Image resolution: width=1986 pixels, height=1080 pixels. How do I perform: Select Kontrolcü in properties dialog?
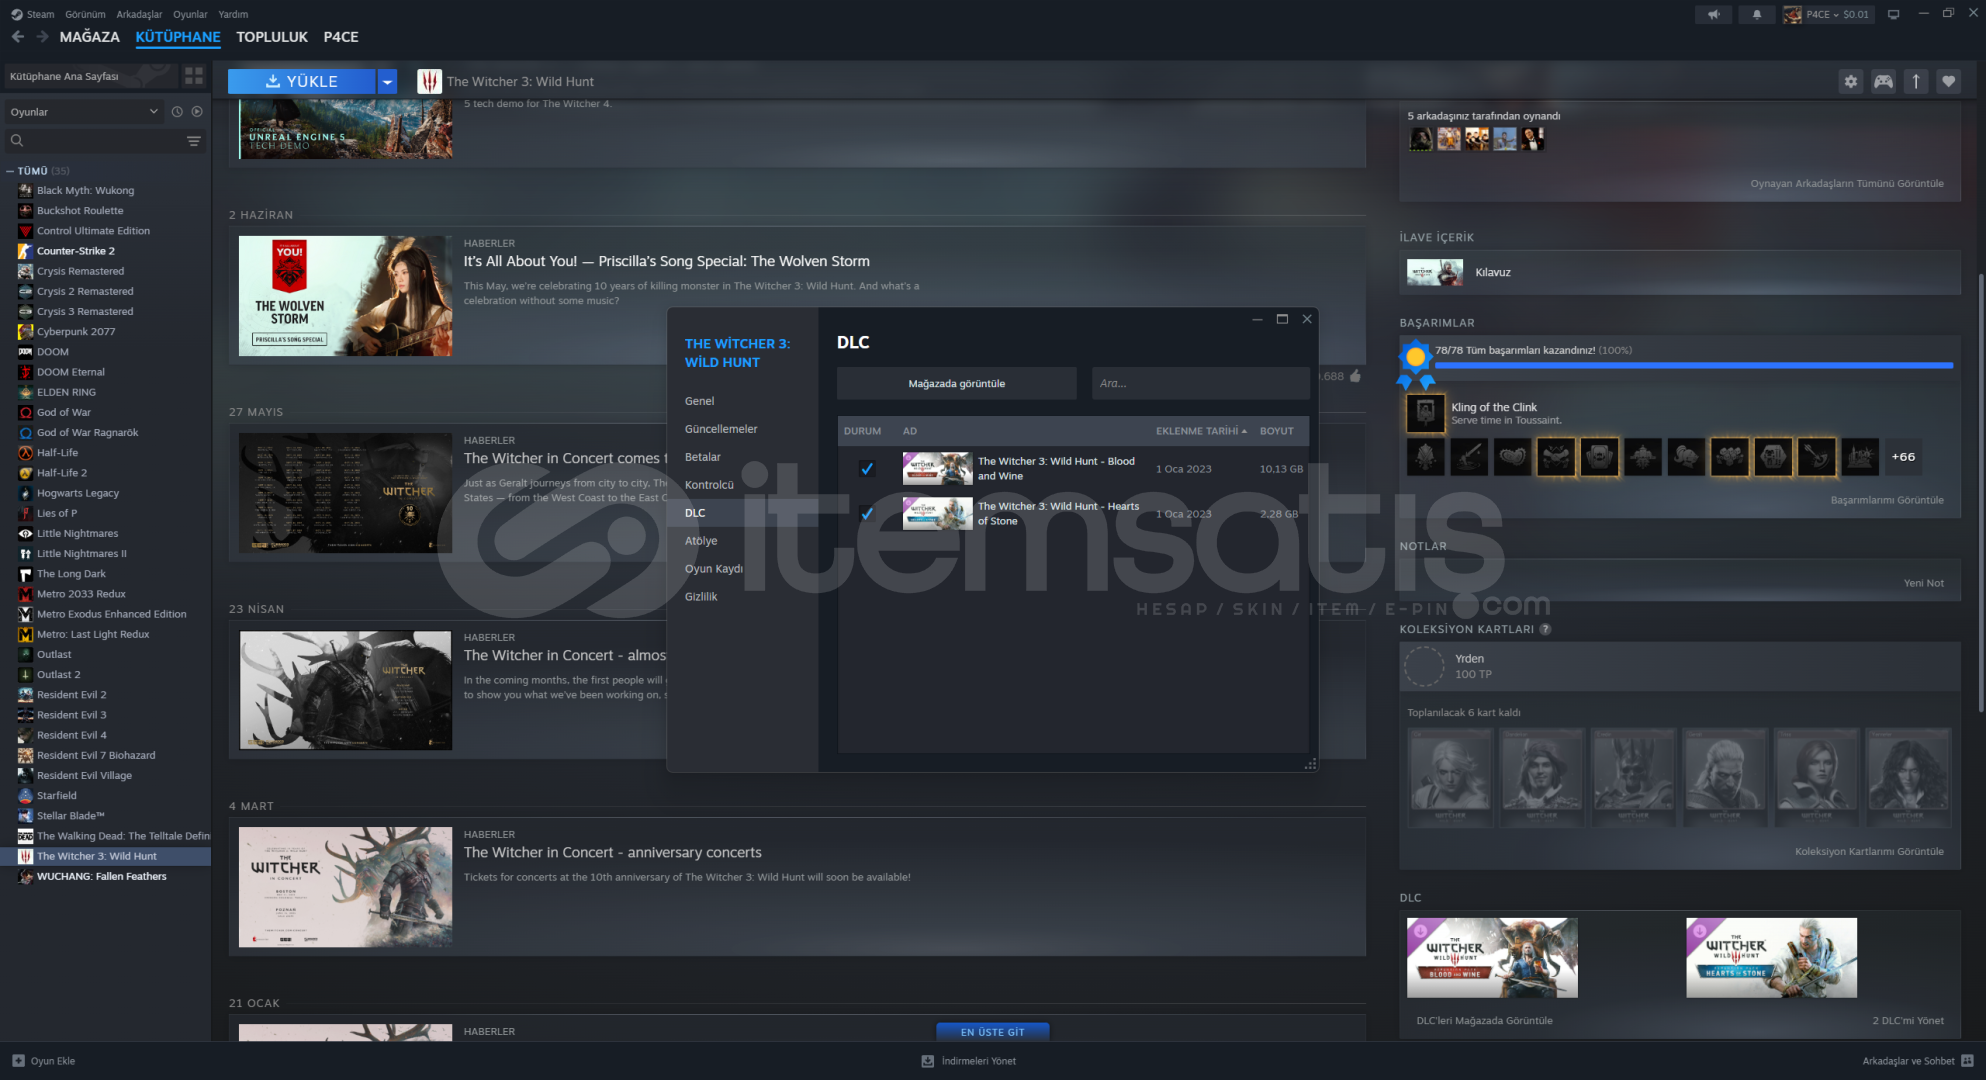point(709,485)
